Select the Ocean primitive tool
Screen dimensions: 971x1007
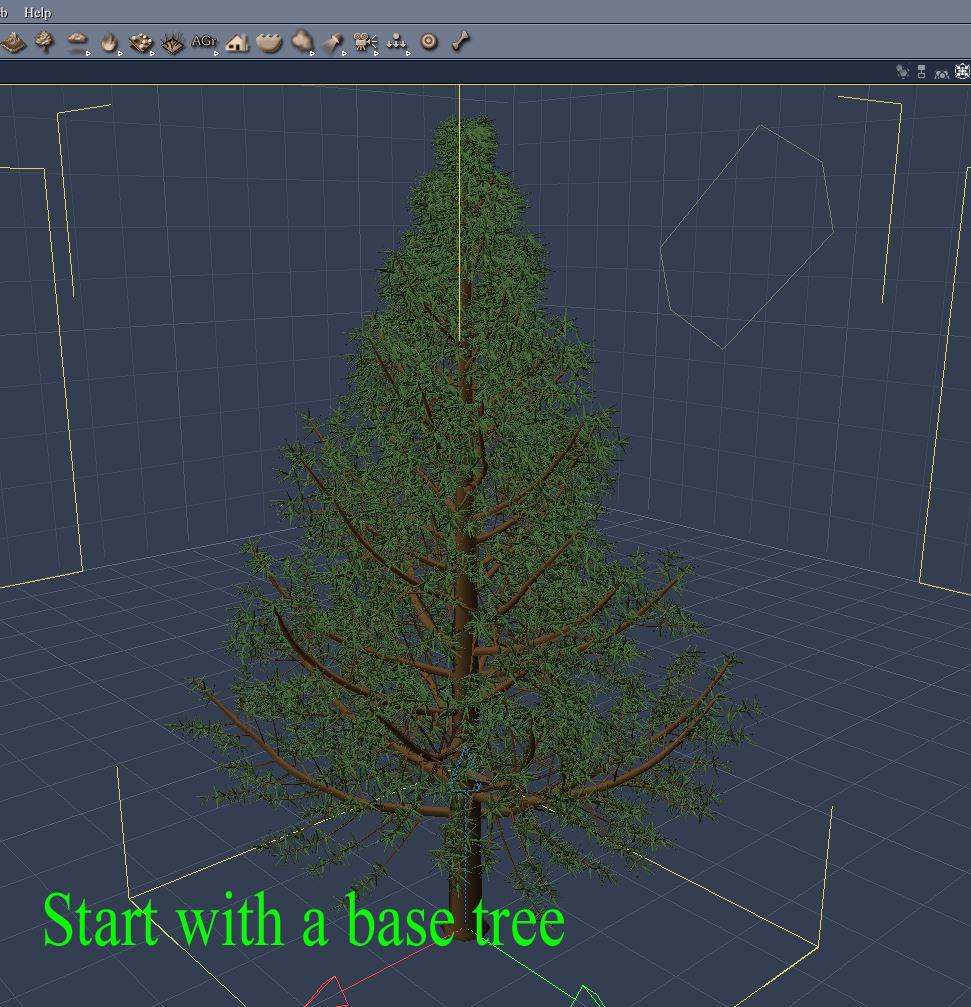pyautogui.click(x=268, y=43)
